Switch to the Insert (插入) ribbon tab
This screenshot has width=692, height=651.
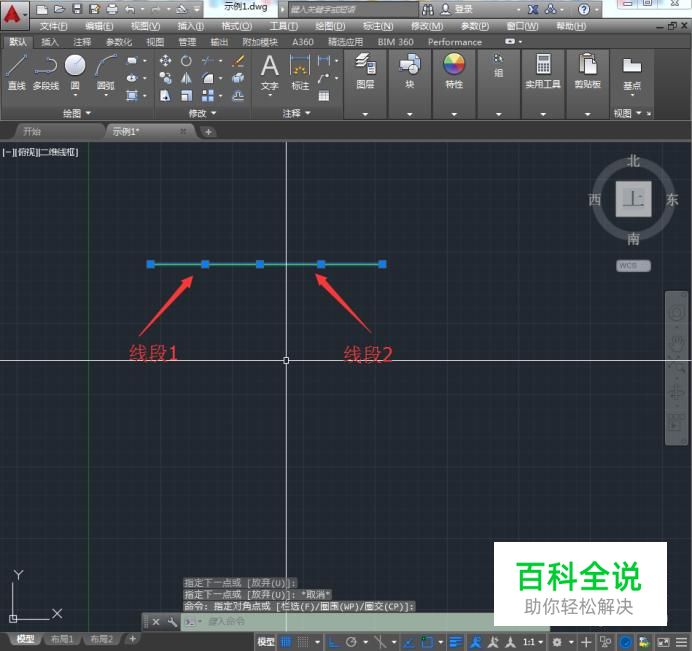[x=50, y=42]
